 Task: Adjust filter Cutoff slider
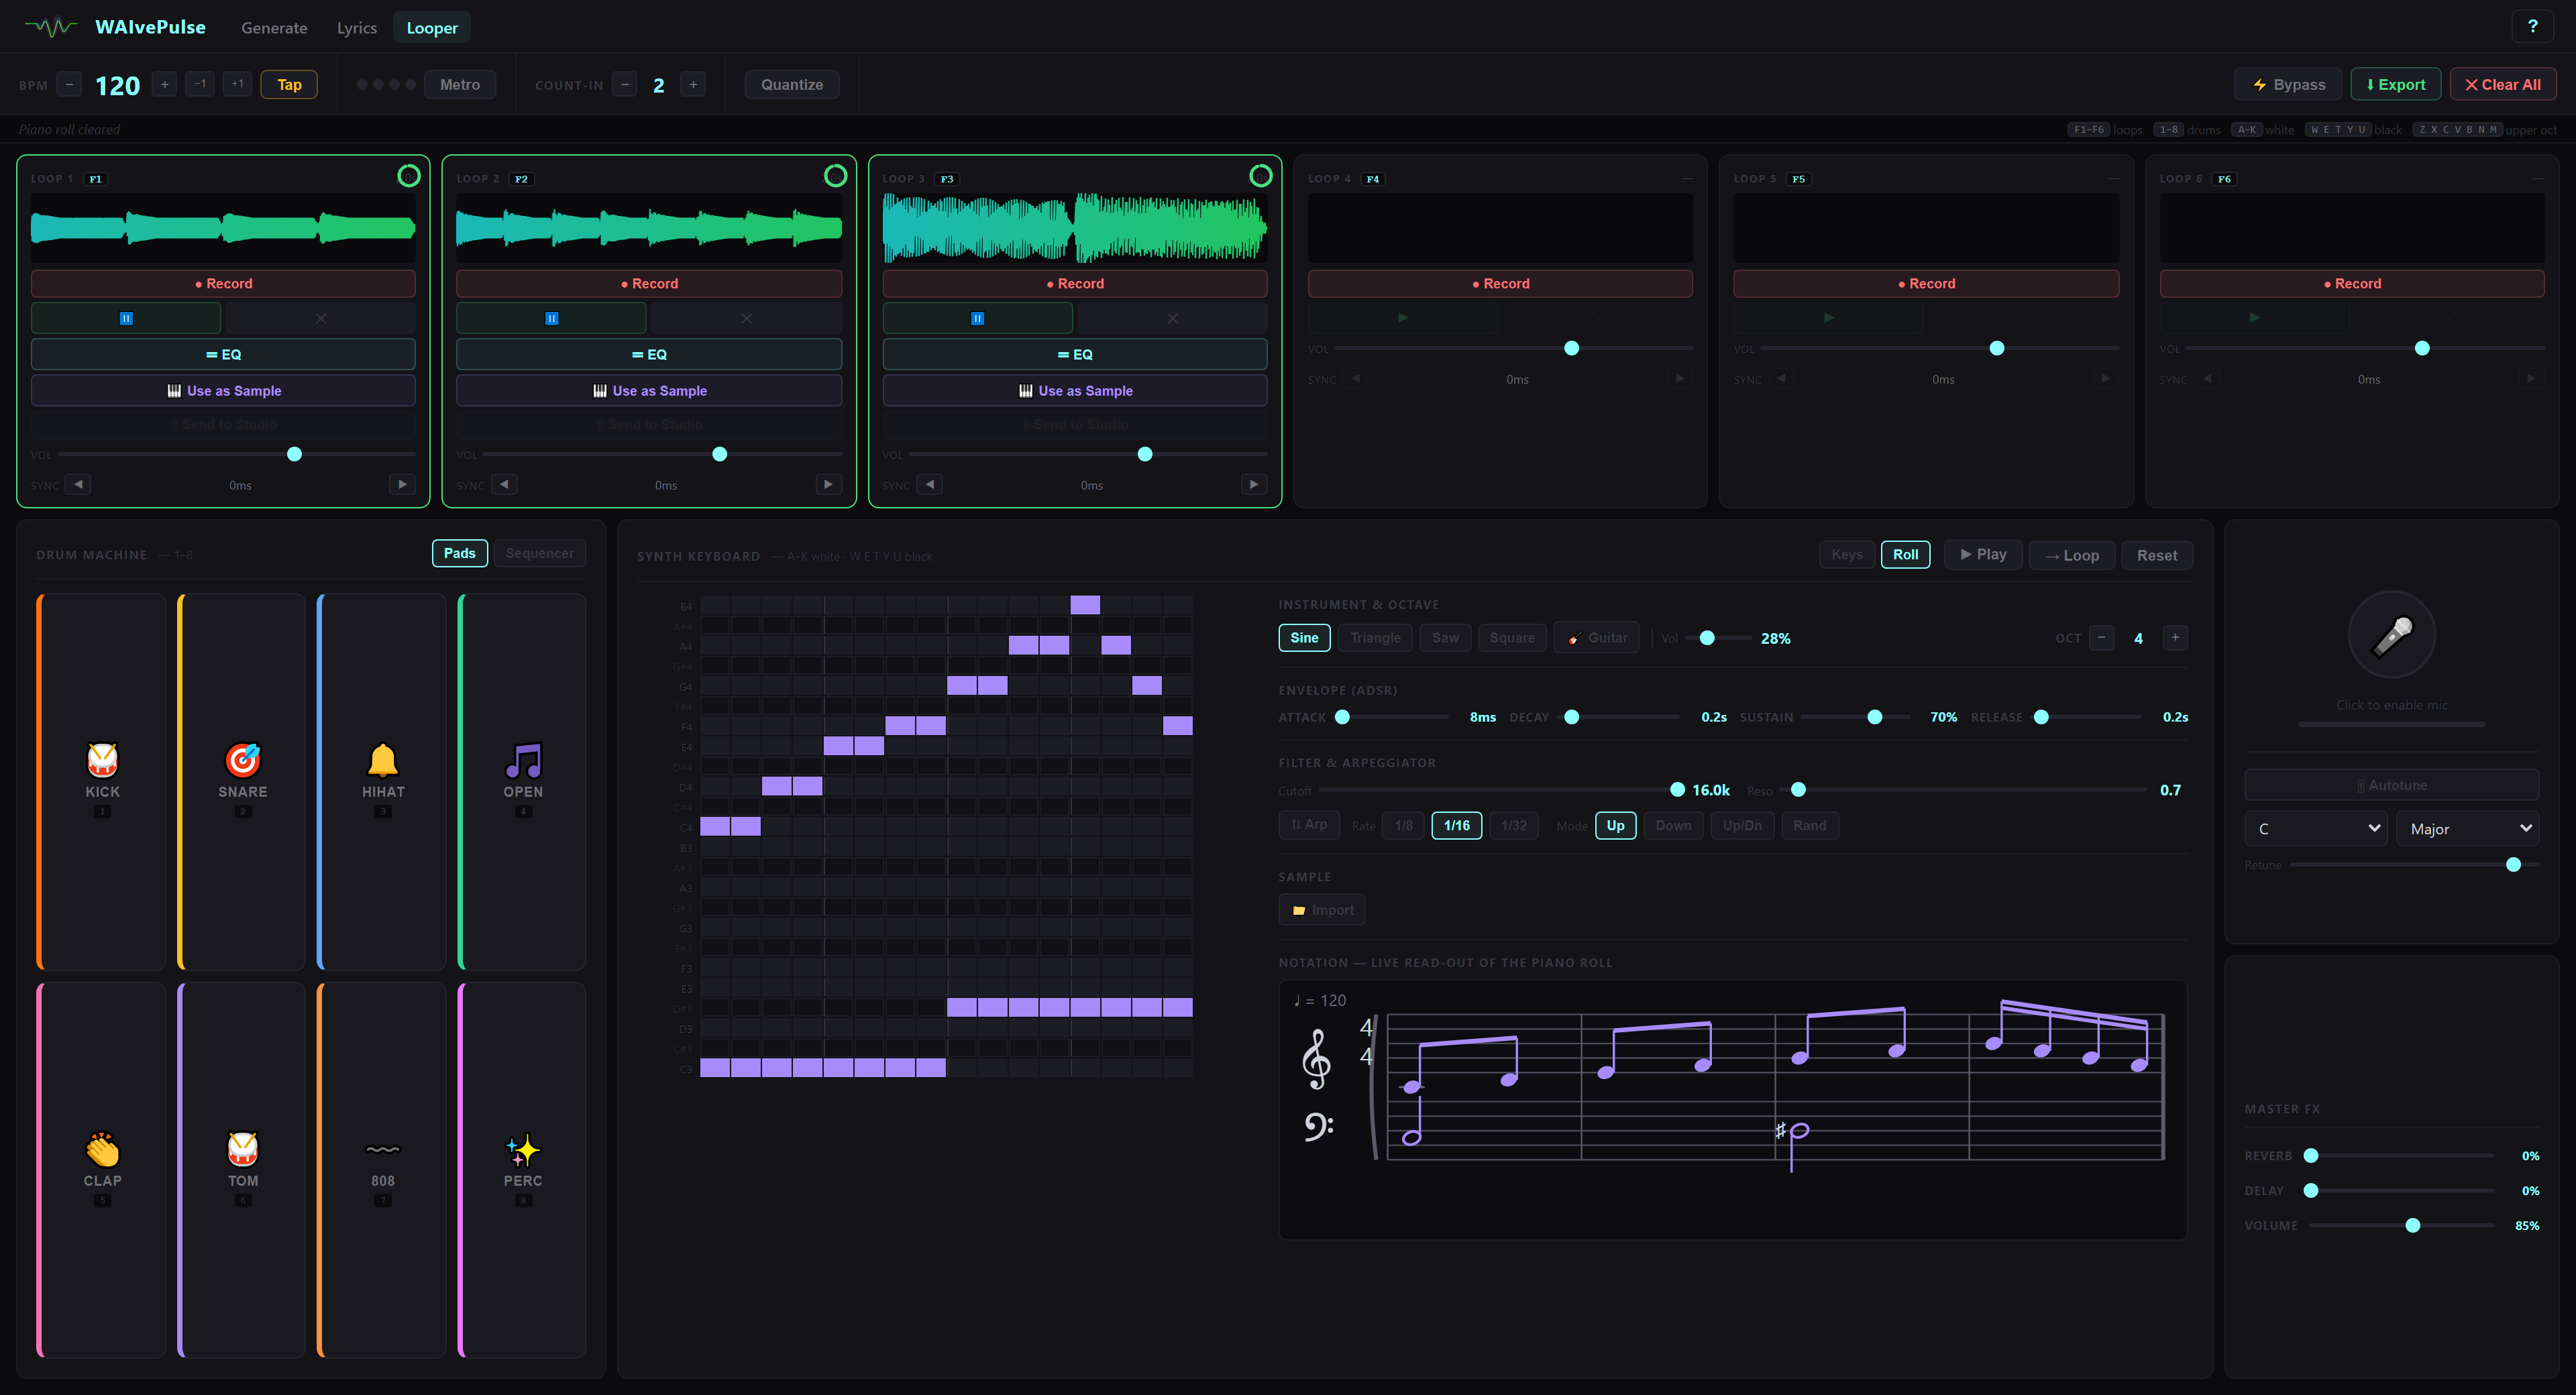[1500, 789]
